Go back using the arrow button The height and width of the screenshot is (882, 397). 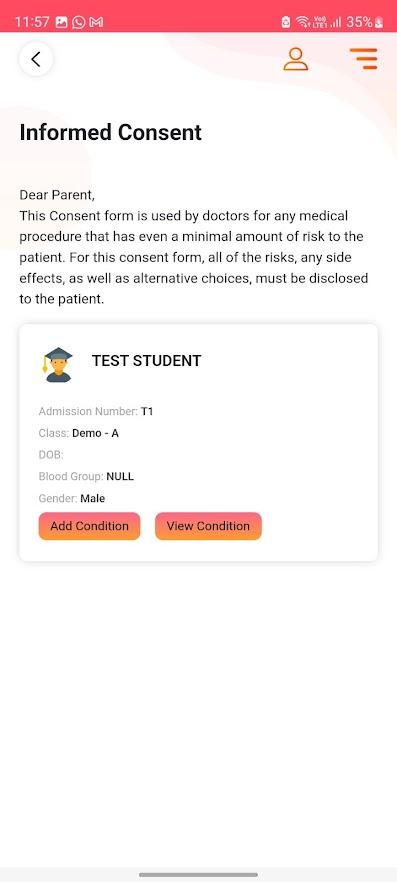[36, 59]
